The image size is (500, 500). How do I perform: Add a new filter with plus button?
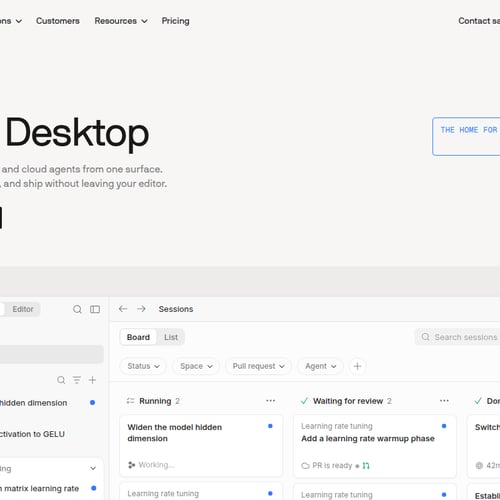[357, 366]
